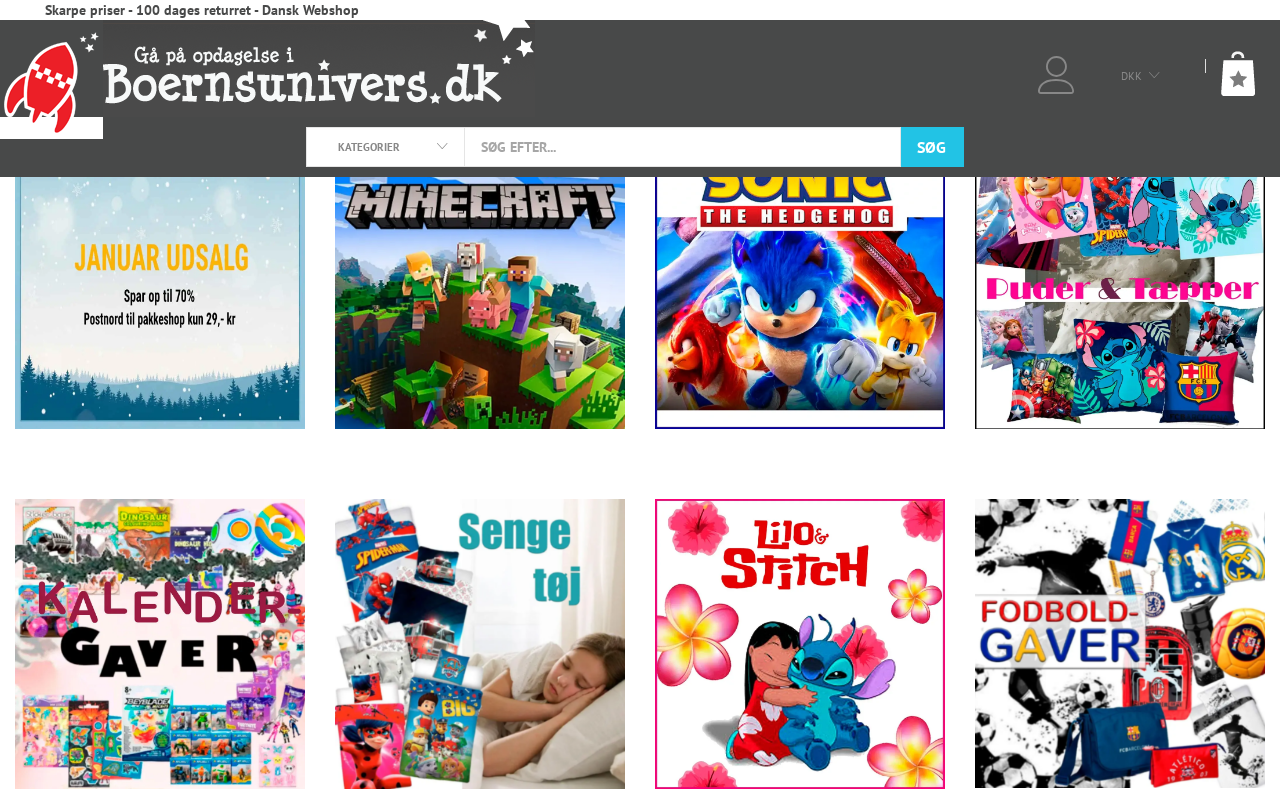The image size is (1280, 800).
Task: Click the Skarpe priser top banner text
Action: point(202,10)
